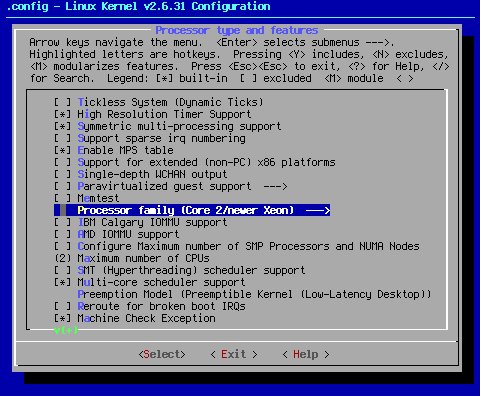Enable Single-depth WCHAN output
Viewport: 480px width, 396px height.
click(x=63, y=174)
